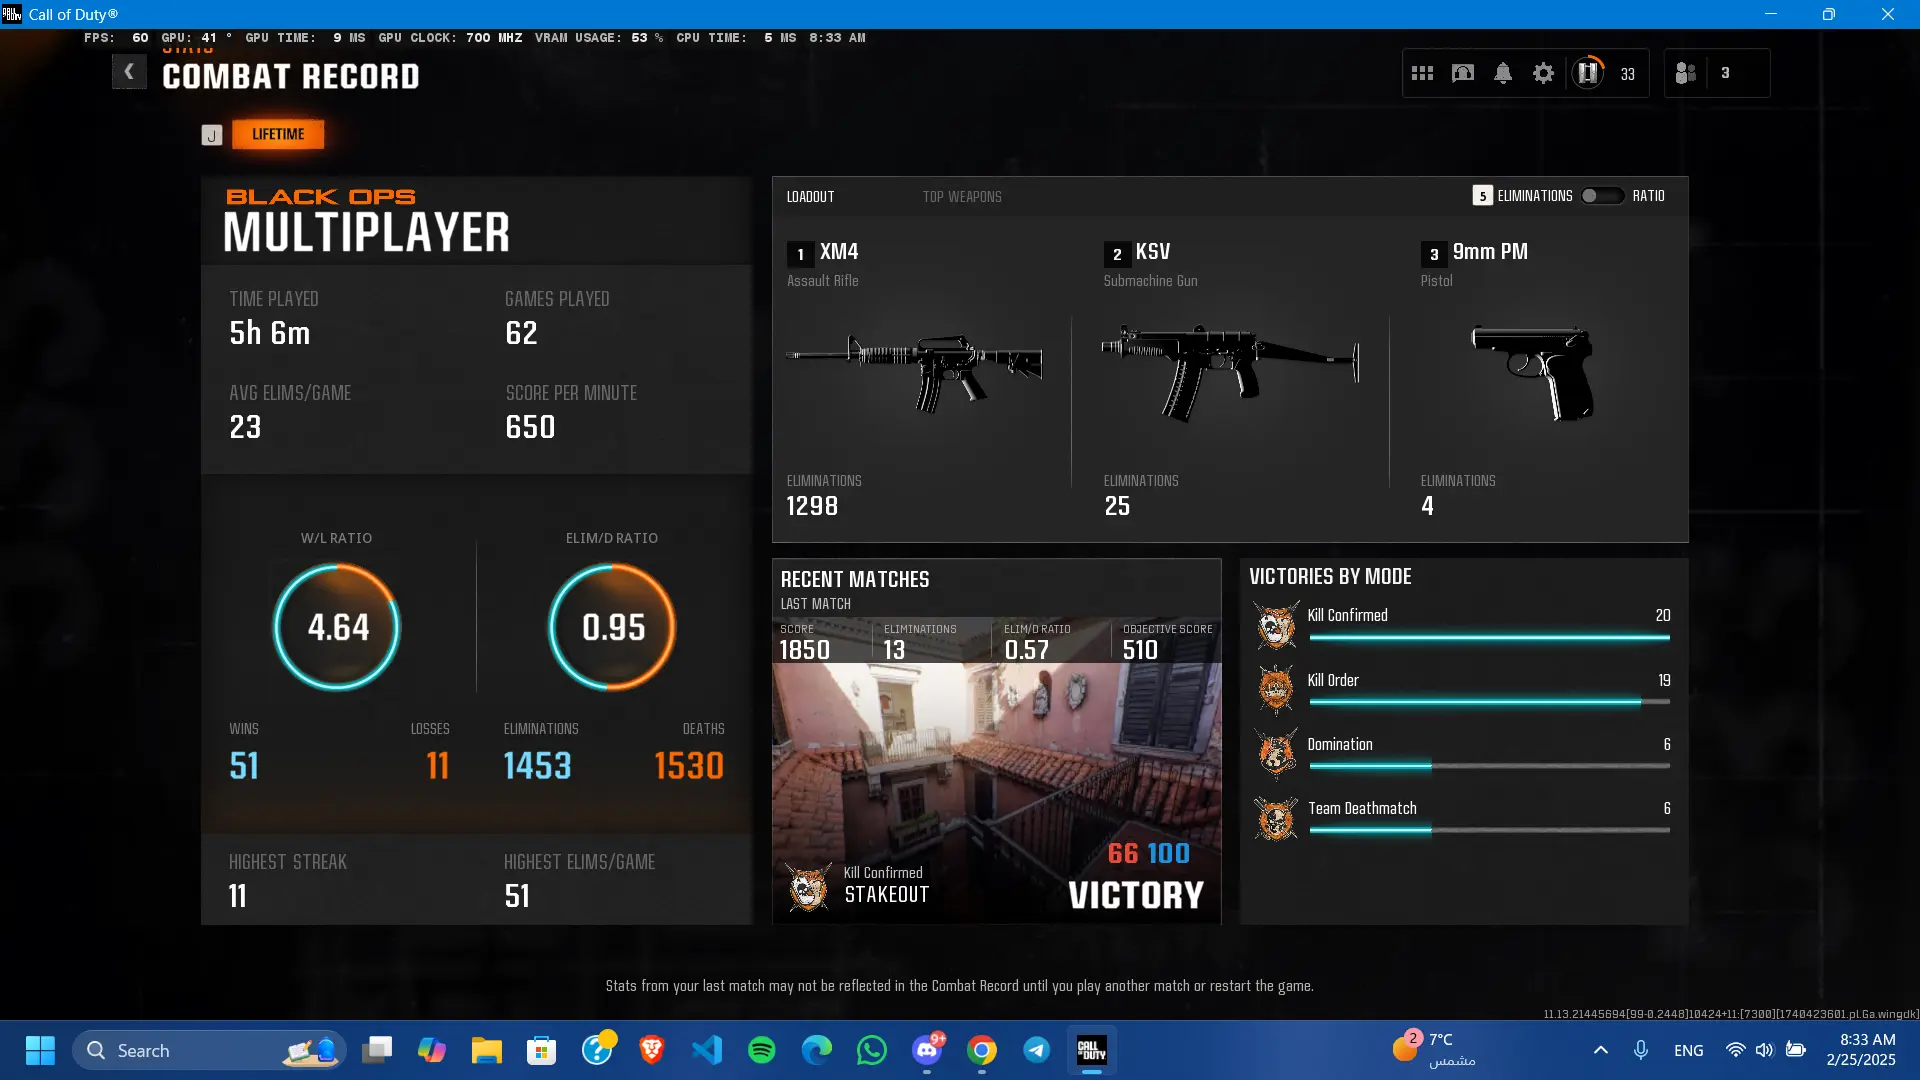The height and width of the screenshot is (1080, 1920).
Task: Go back with the left chevron button
Action: point(129,72)
